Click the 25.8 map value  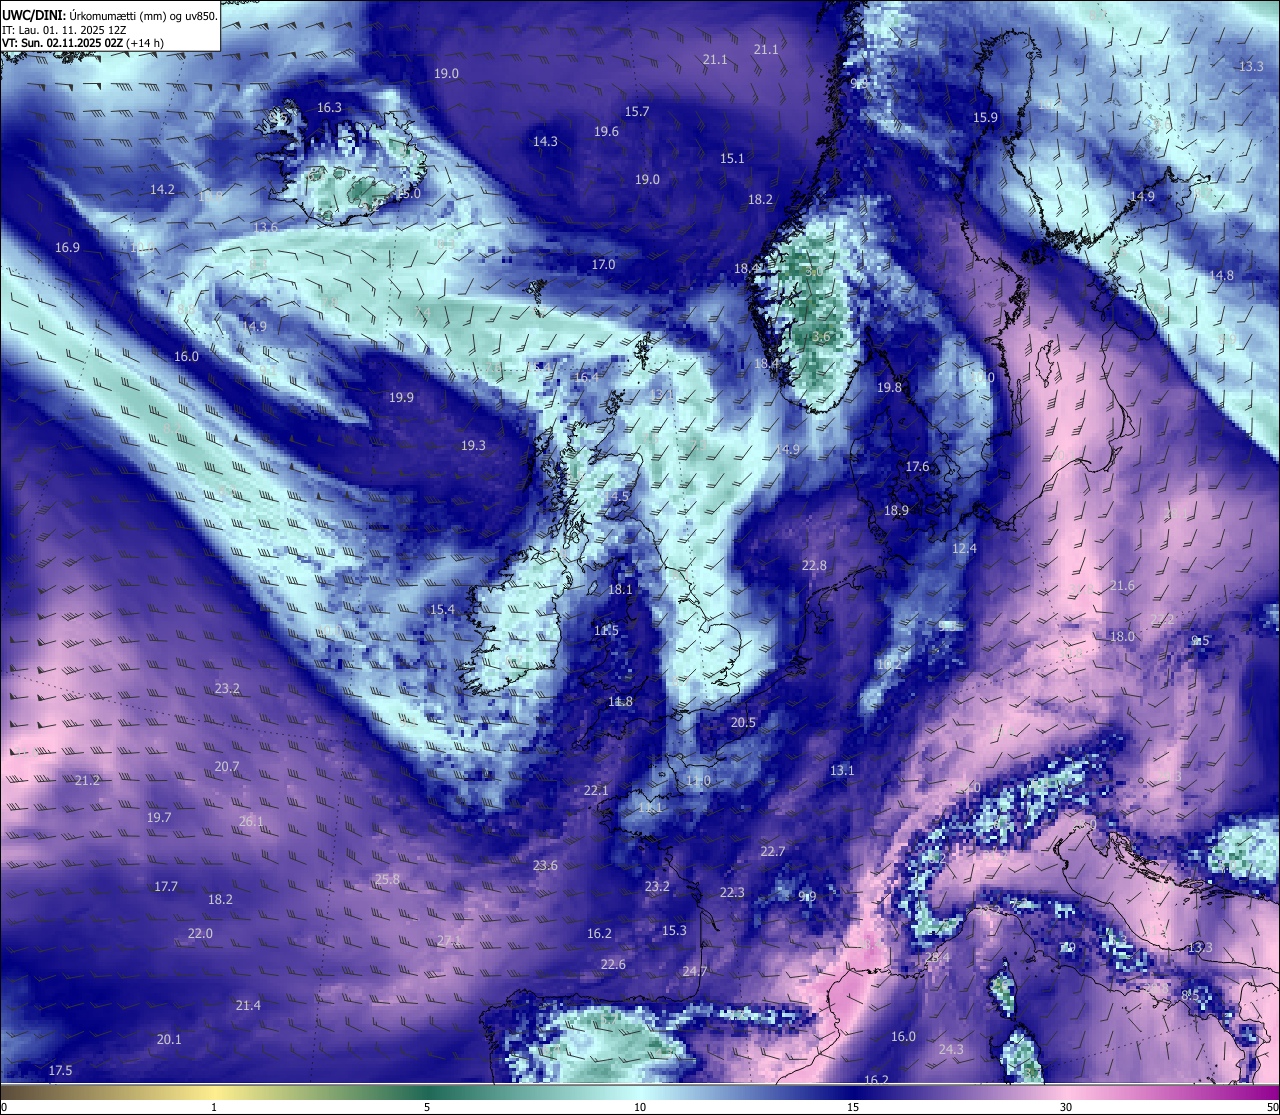(387, 880)
